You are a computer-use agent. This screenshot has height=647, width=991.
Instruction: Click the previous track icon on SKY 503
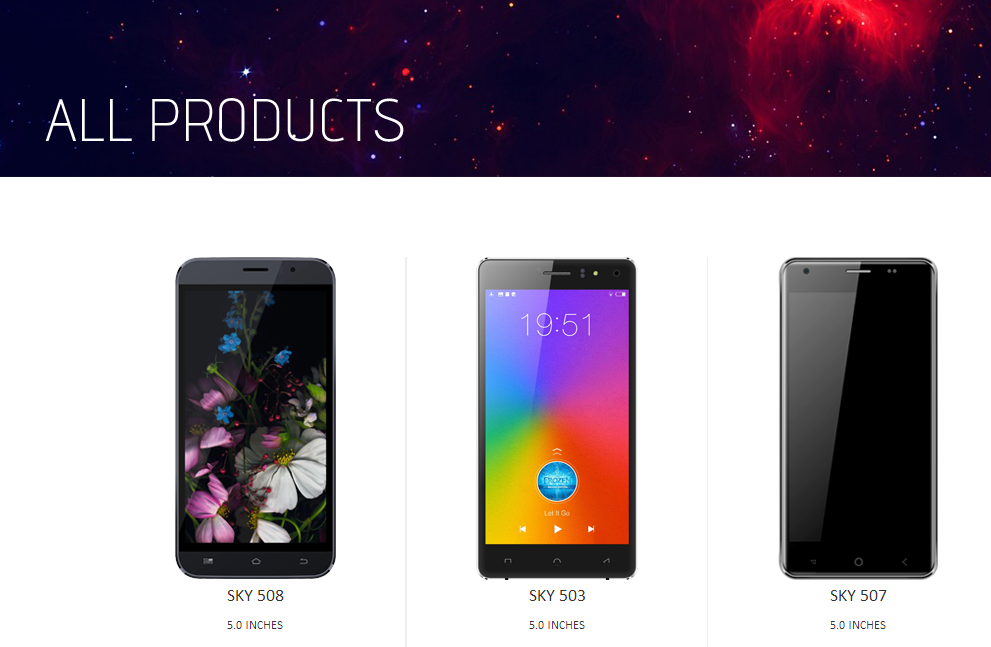pyautogui.click(x=523, y=529)
